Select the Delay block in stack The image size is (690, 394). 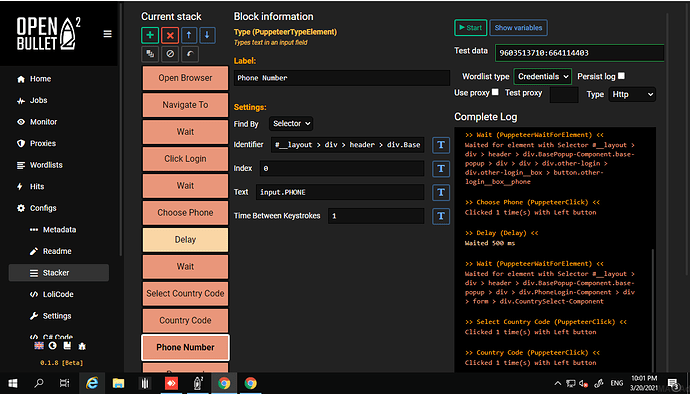[185, 239]
